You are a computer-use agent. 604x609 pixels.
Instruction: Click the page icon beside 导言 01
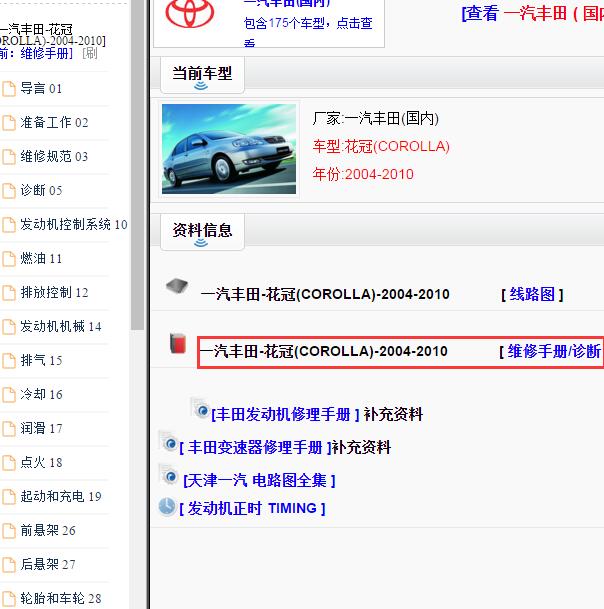tap(9, 89)
